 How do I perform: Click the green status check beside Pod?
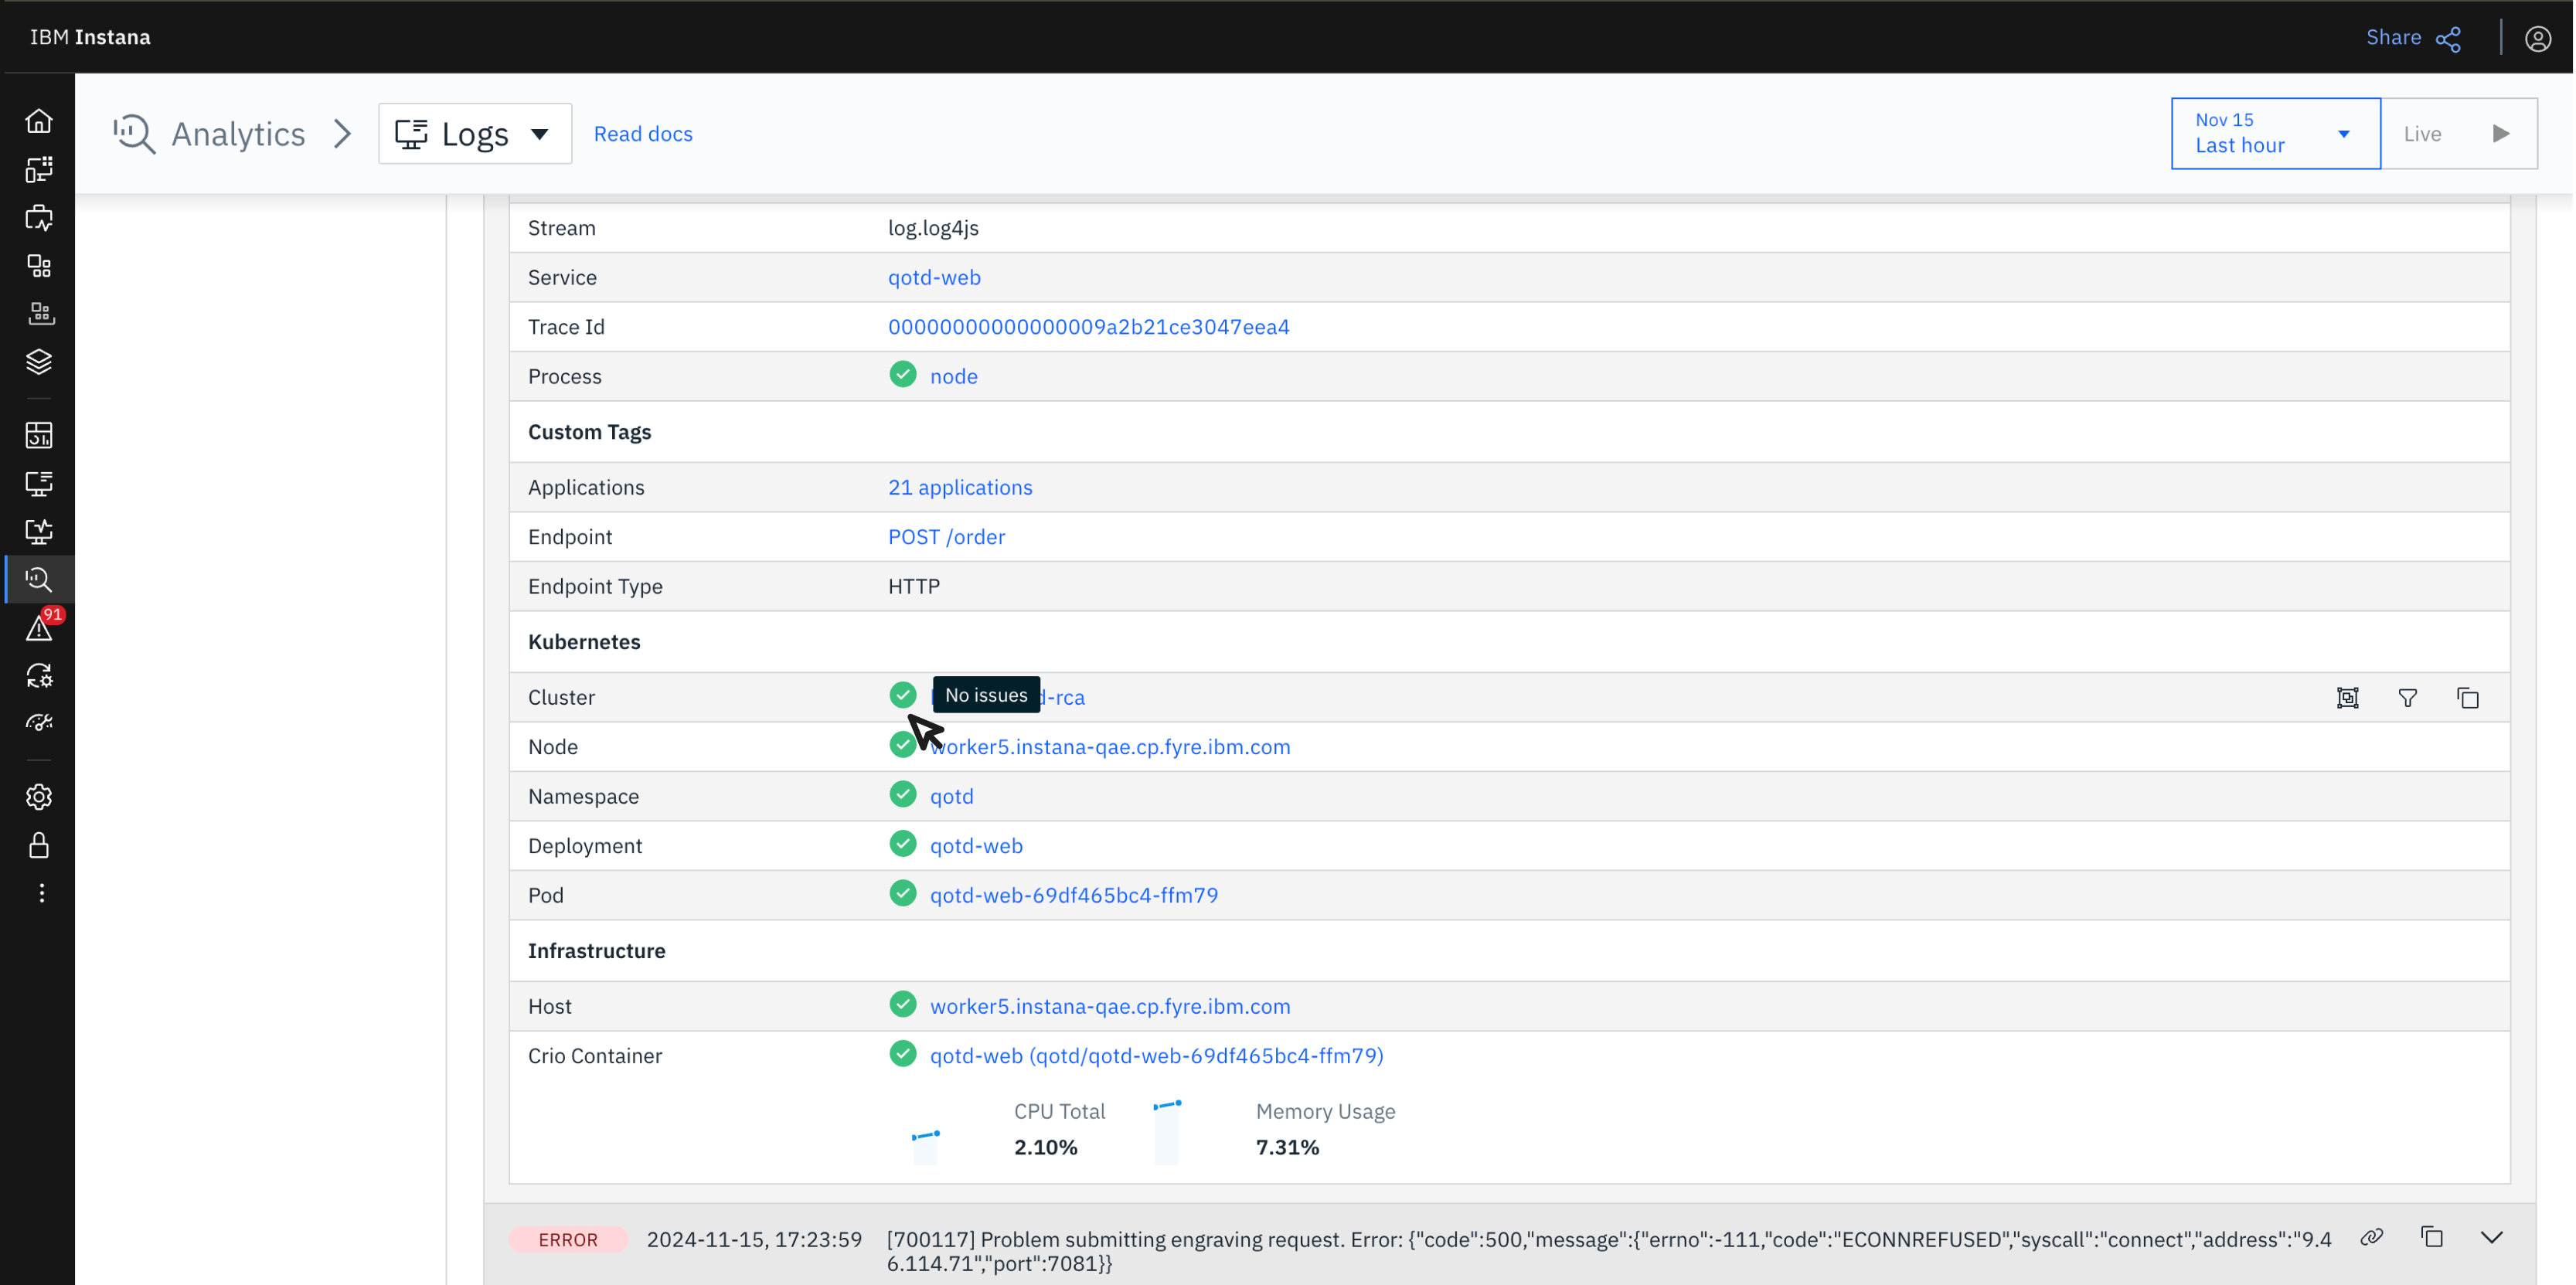point(902,894)
